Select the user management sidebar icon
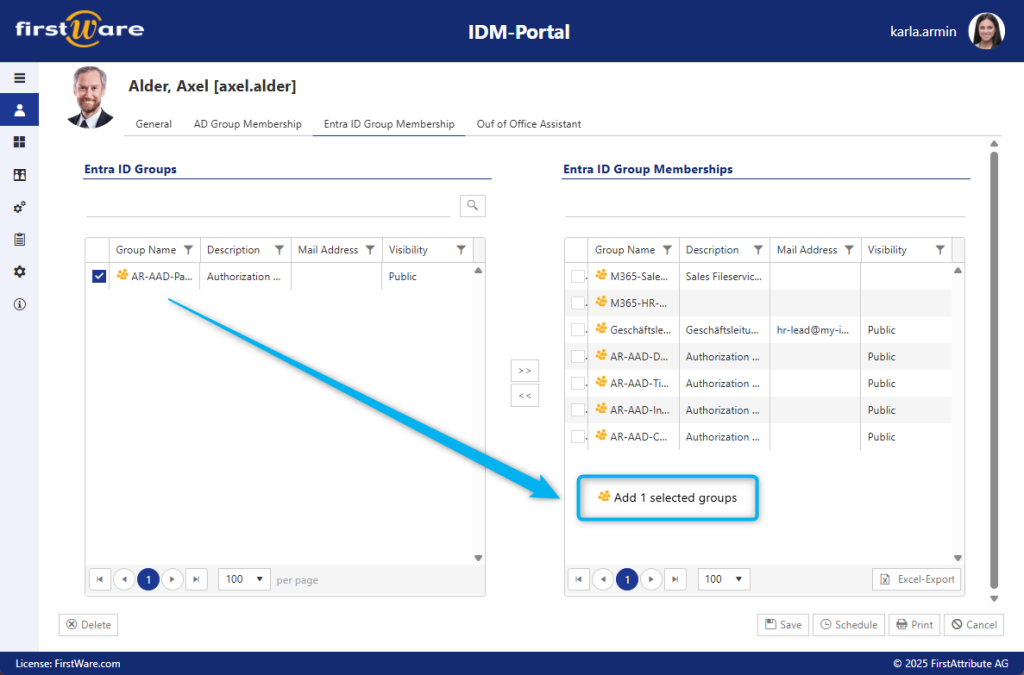This screenshot has height=675, width=1024. click(18, 110)
